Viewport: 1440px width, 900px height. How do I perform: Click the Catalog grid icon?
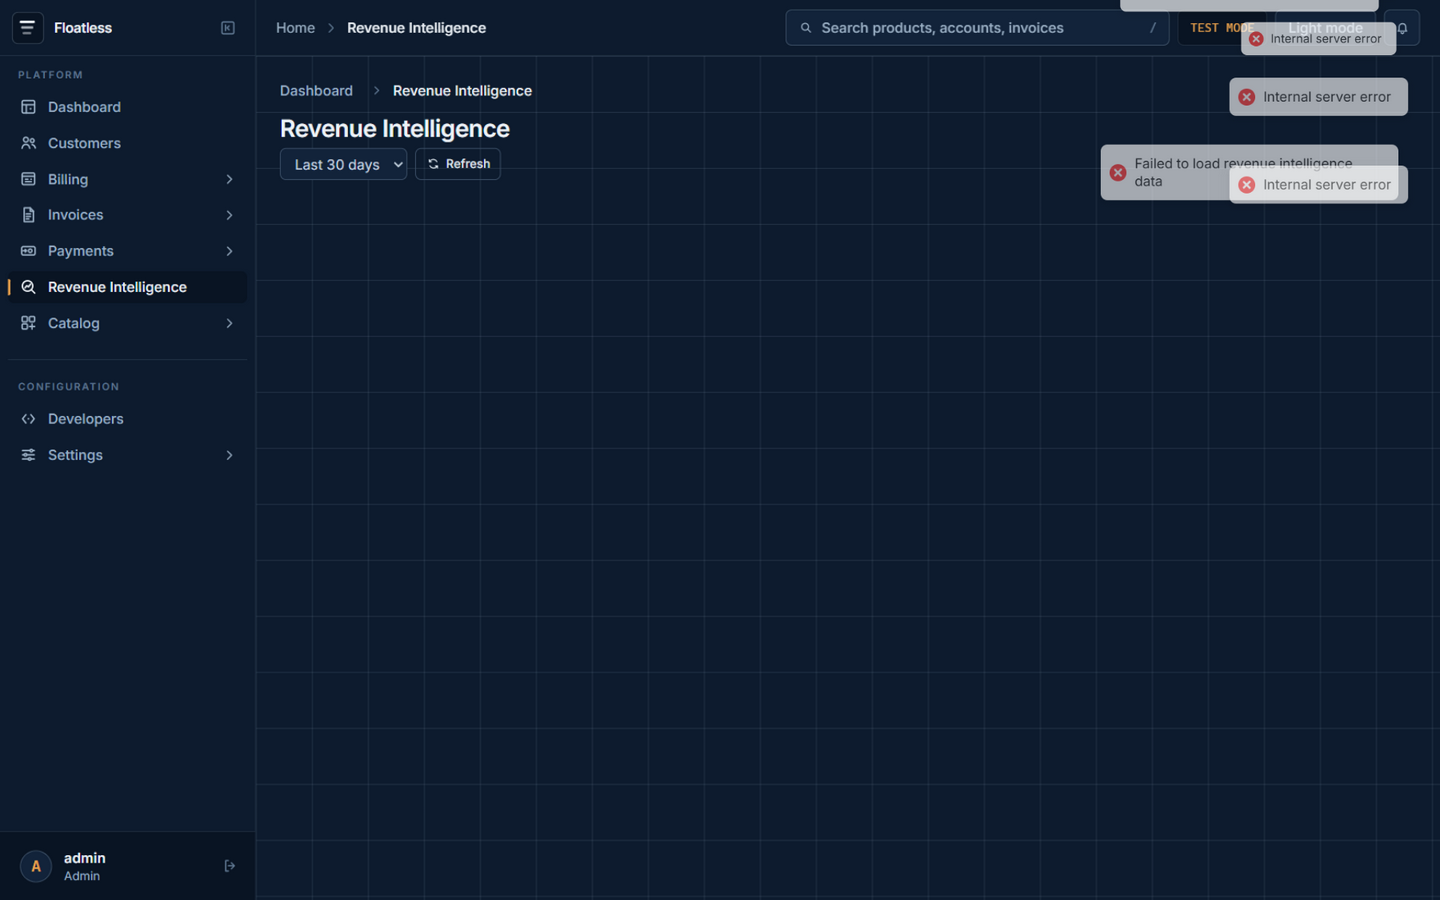28,323
